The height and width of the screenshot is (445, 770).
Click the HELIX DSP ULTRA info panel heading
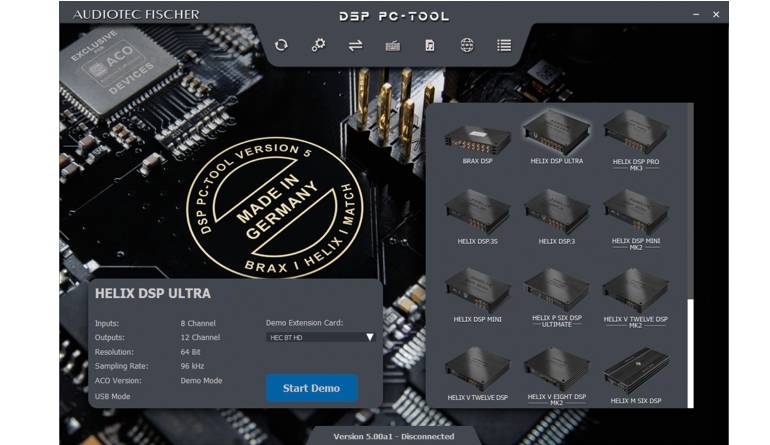[153, 293]
